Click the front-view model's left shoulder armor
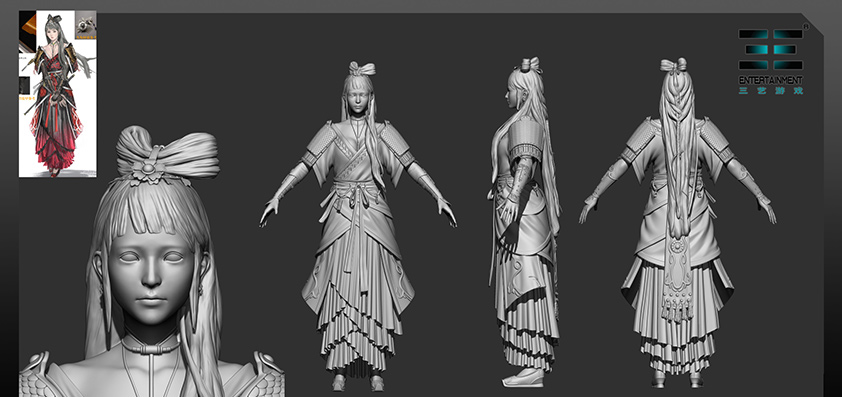Image resolution: width=842 pixels, height=397 pixels. point(395,141)
